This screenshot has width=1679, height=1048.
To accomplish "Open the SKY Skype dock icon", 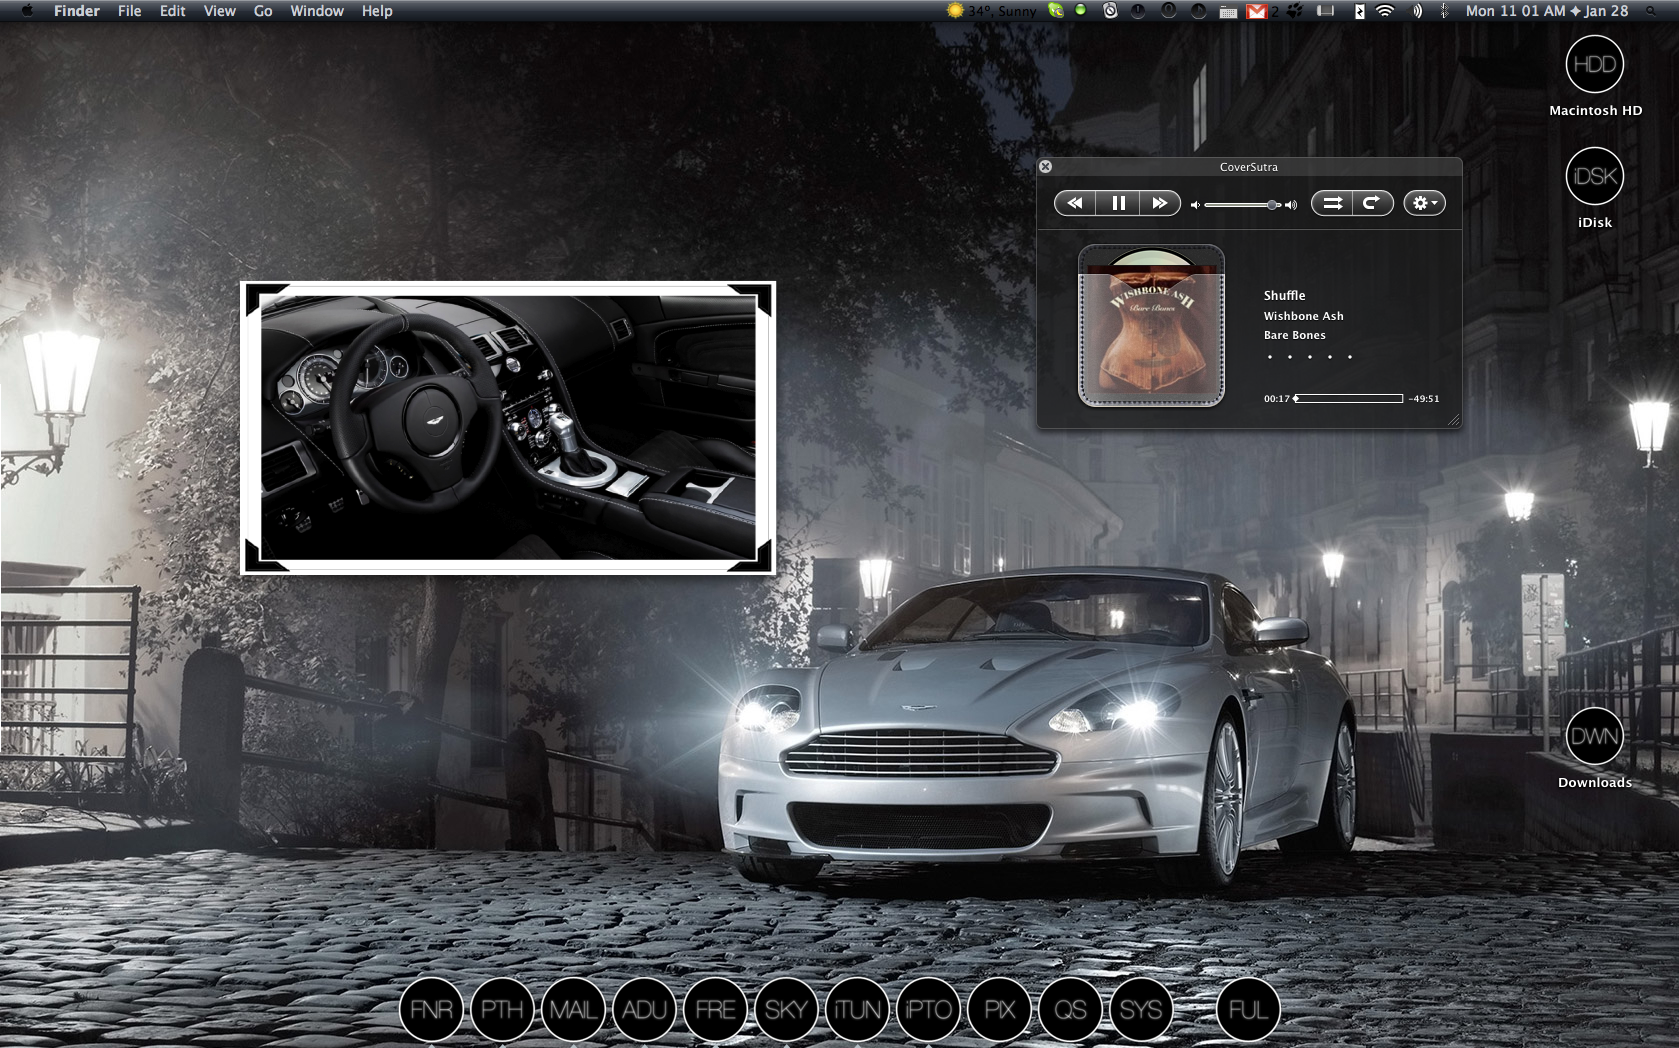I will pos(786,1009).
